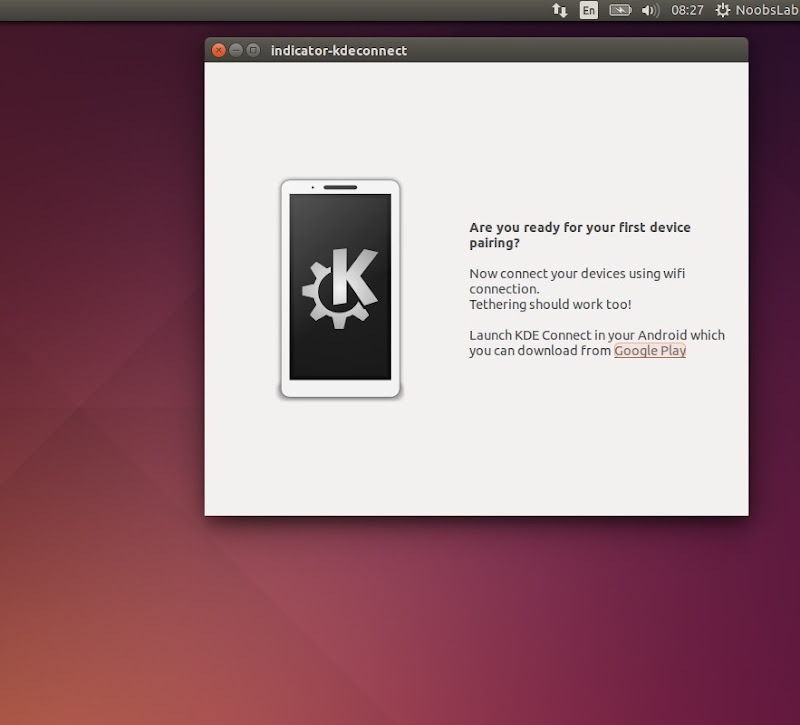Click the 'Are you ready for your first device pairing?' heading

tap(580, 235)
